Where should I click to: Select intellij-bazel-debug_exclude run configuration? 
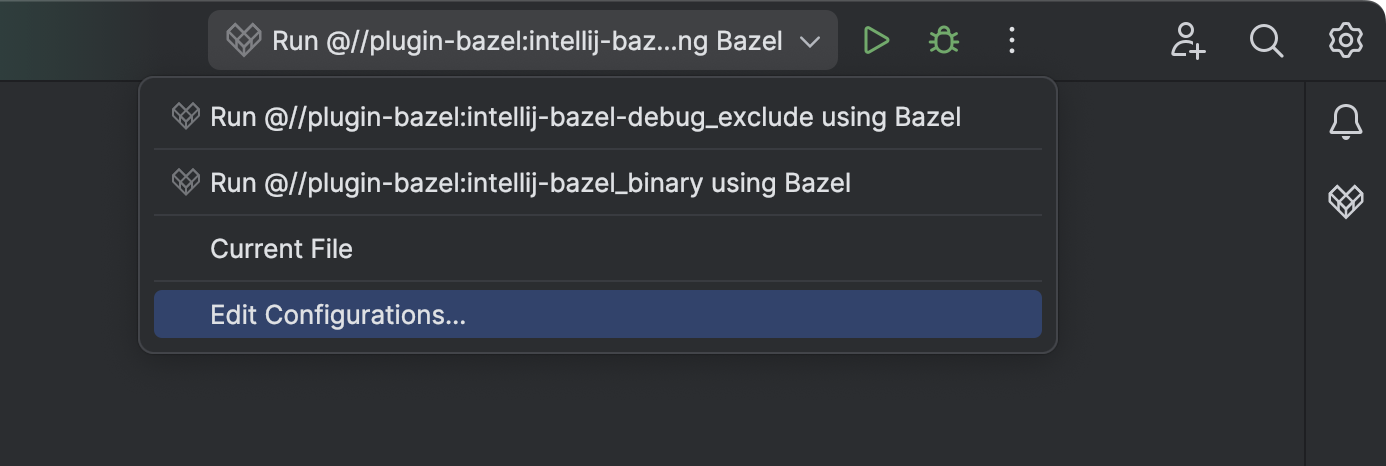(585, 117)
